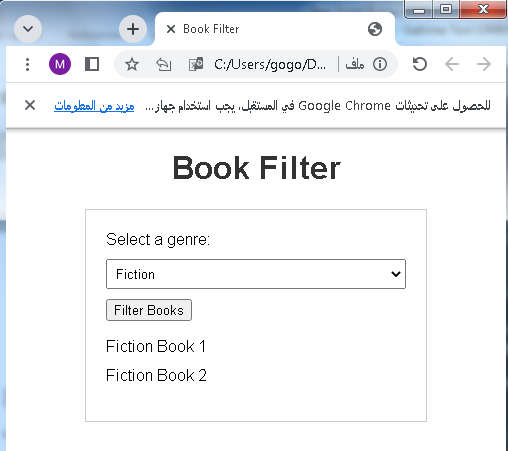Click the dropdown arrow of genre select
Viewport: 508px width, 451px height.
(x=396, y=274)
